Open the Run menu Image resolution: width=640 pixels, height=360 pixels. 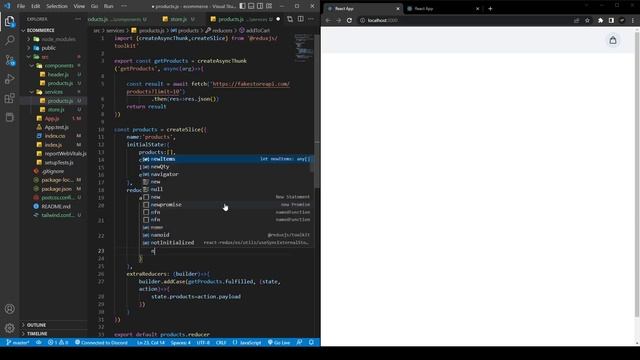tap(109, 6)
